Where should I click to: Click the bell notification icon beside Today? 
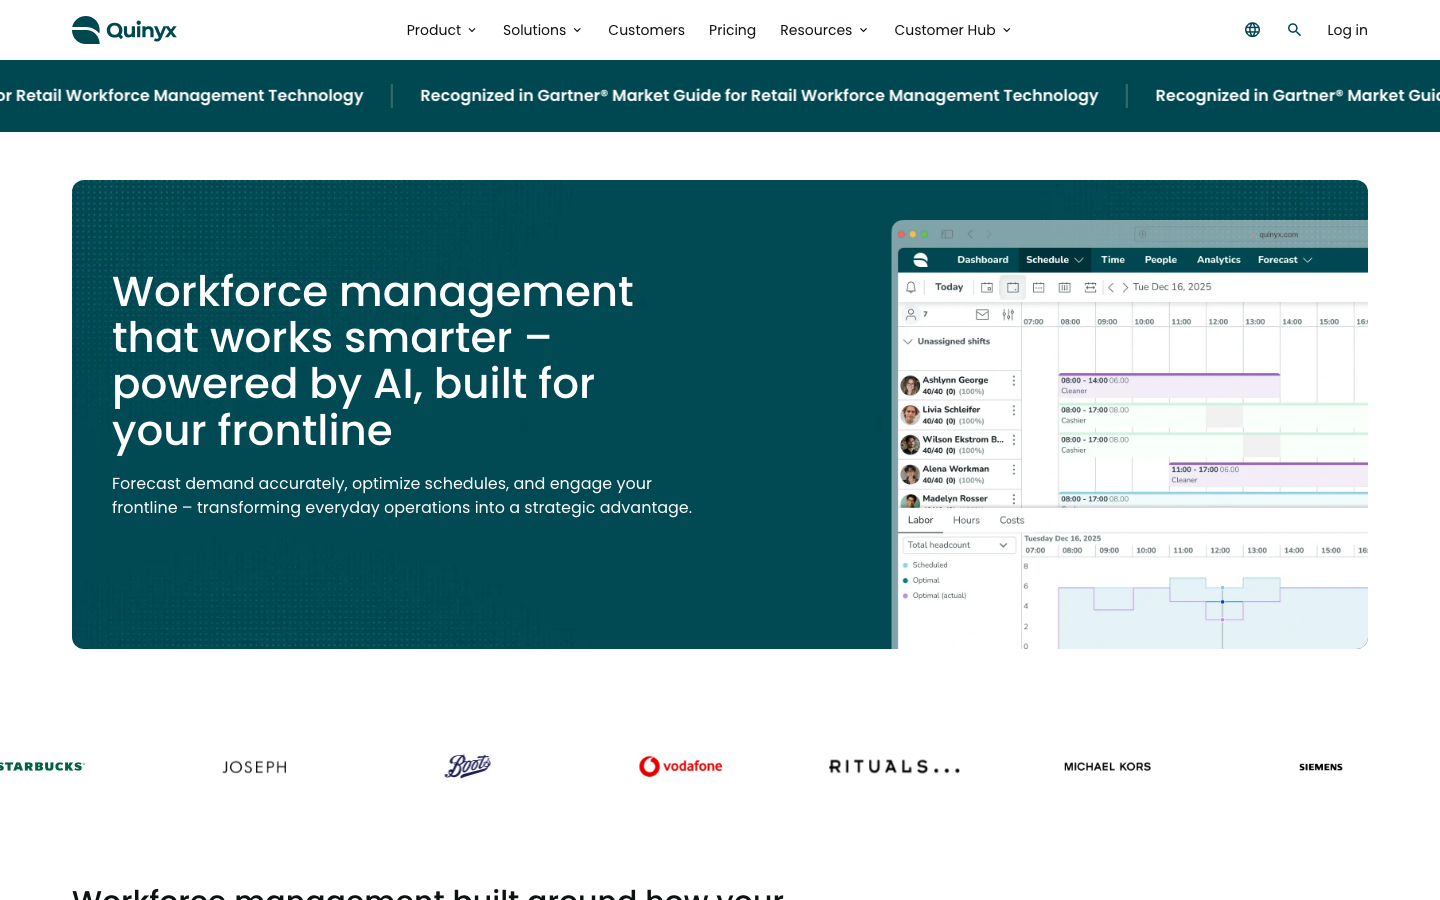click(911, 287)
